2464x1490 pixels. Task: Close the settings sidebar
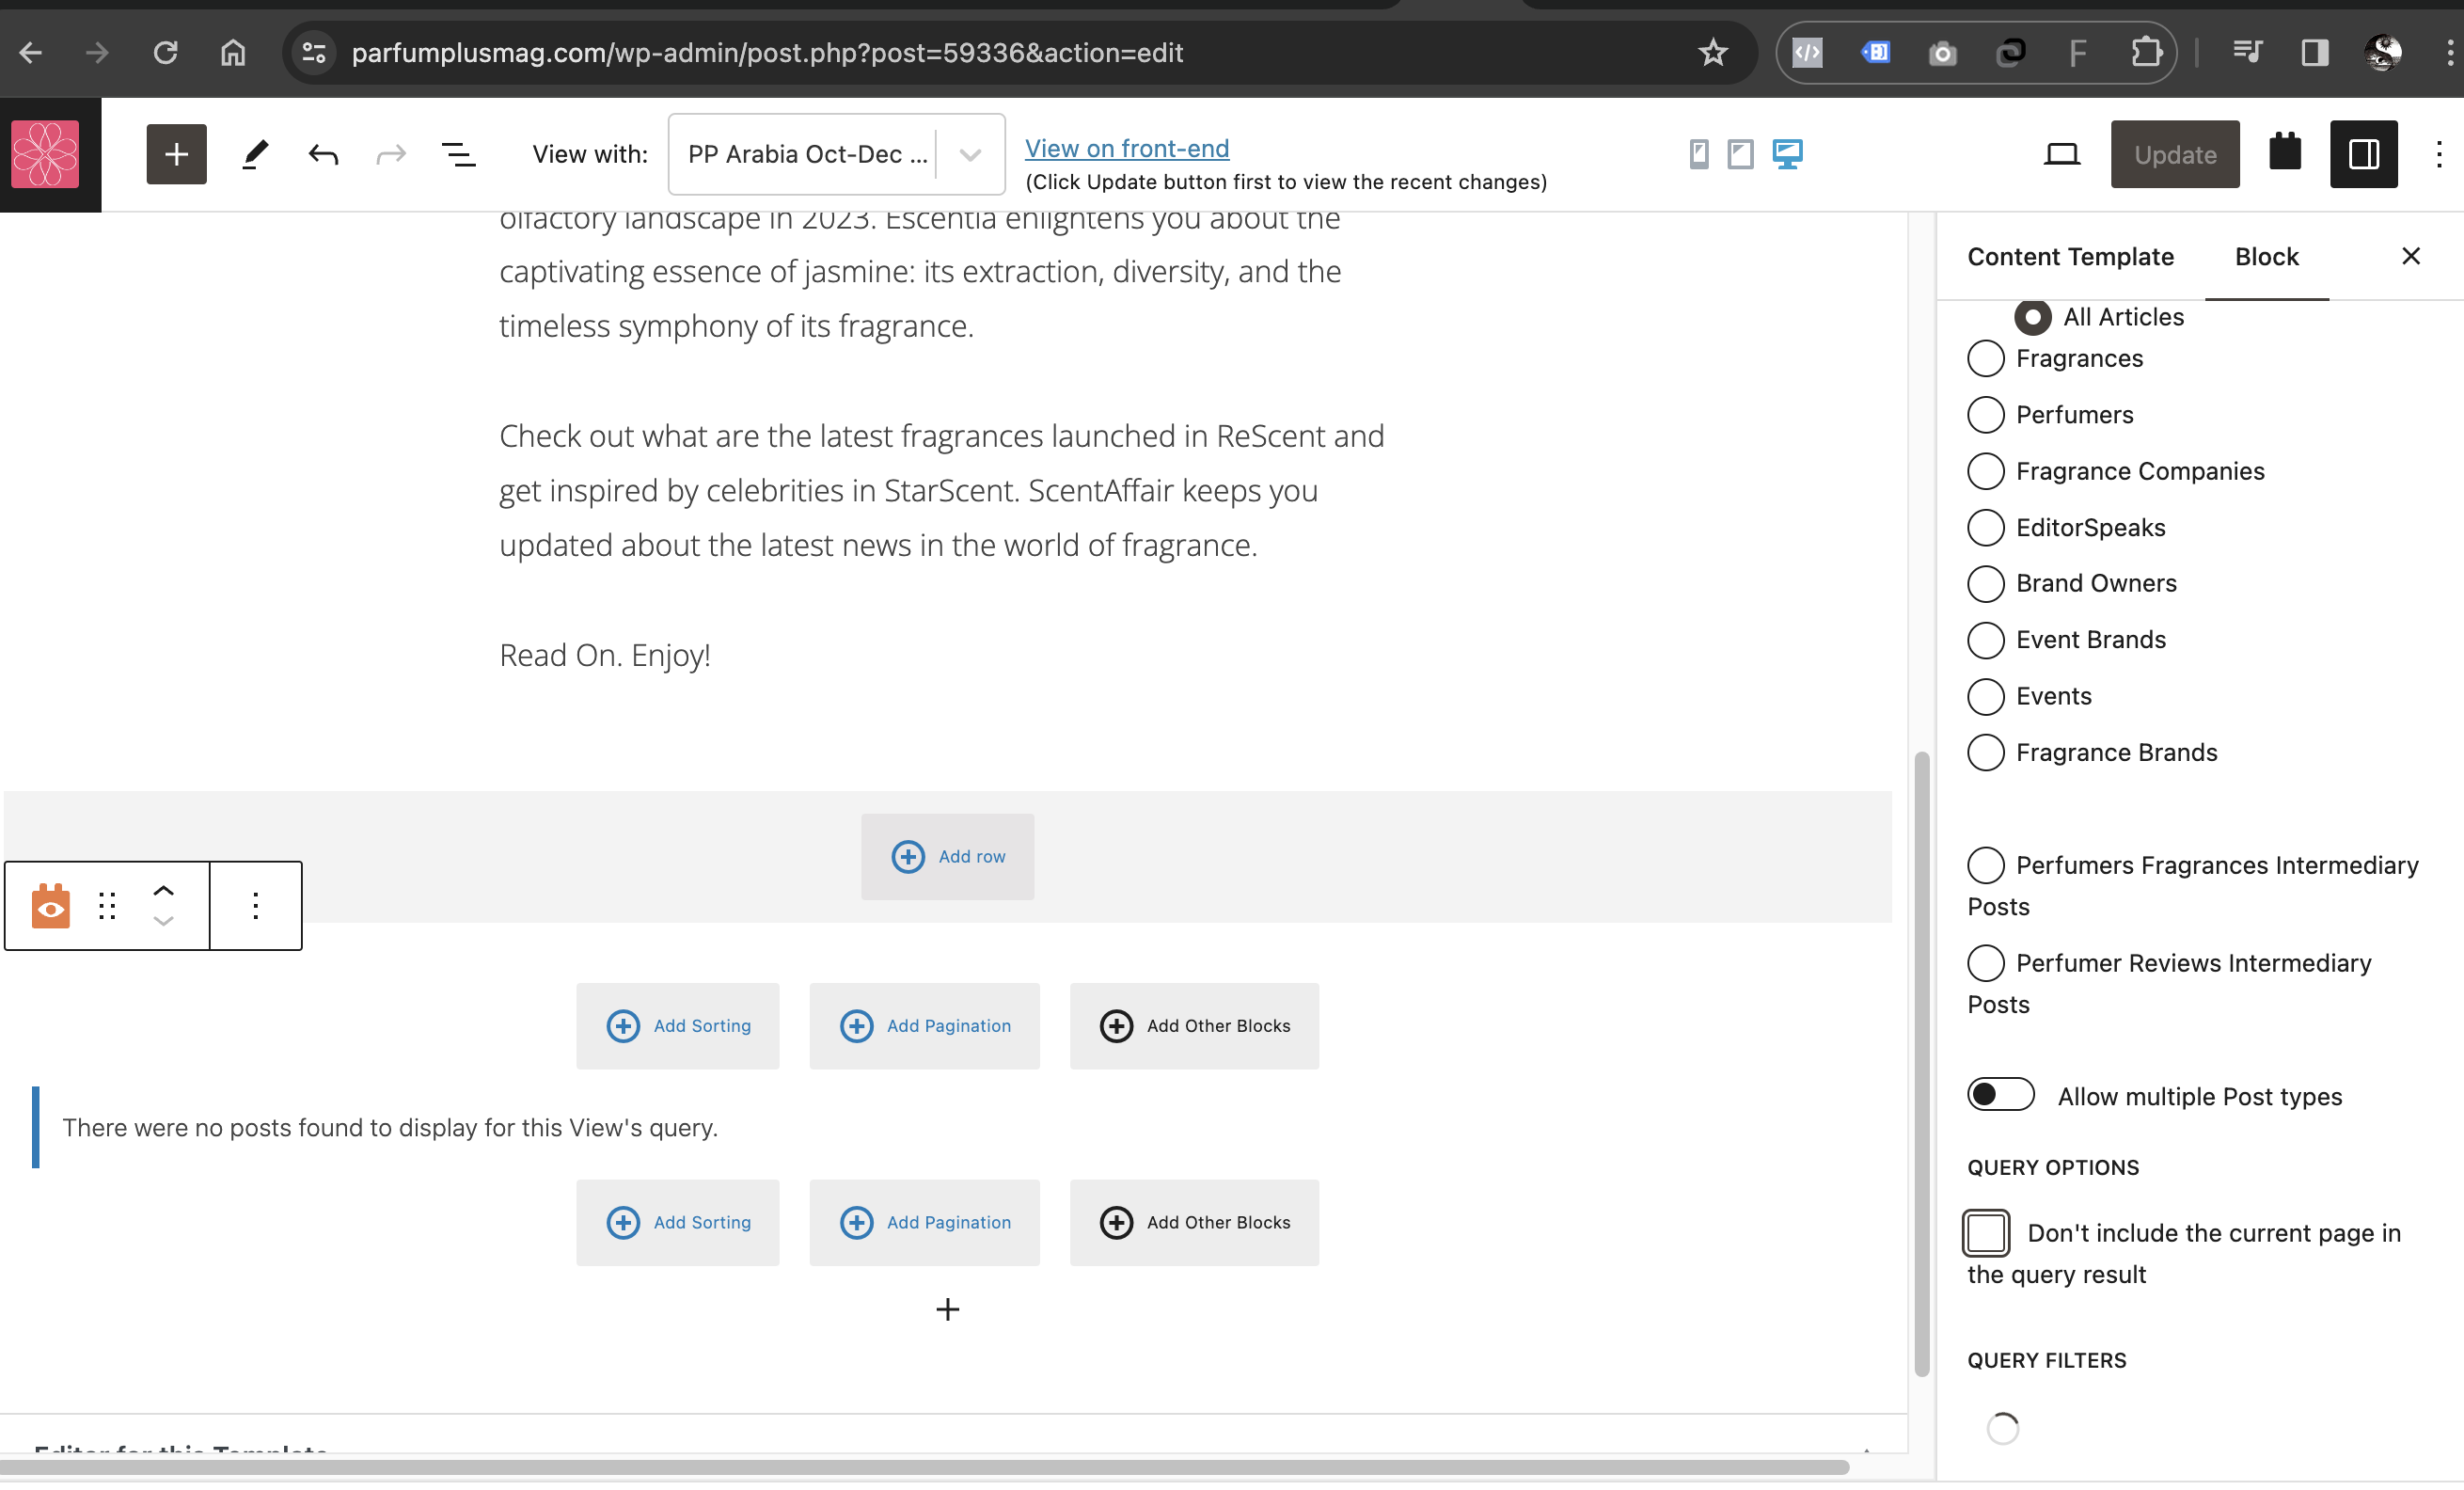click(2411, 257)
